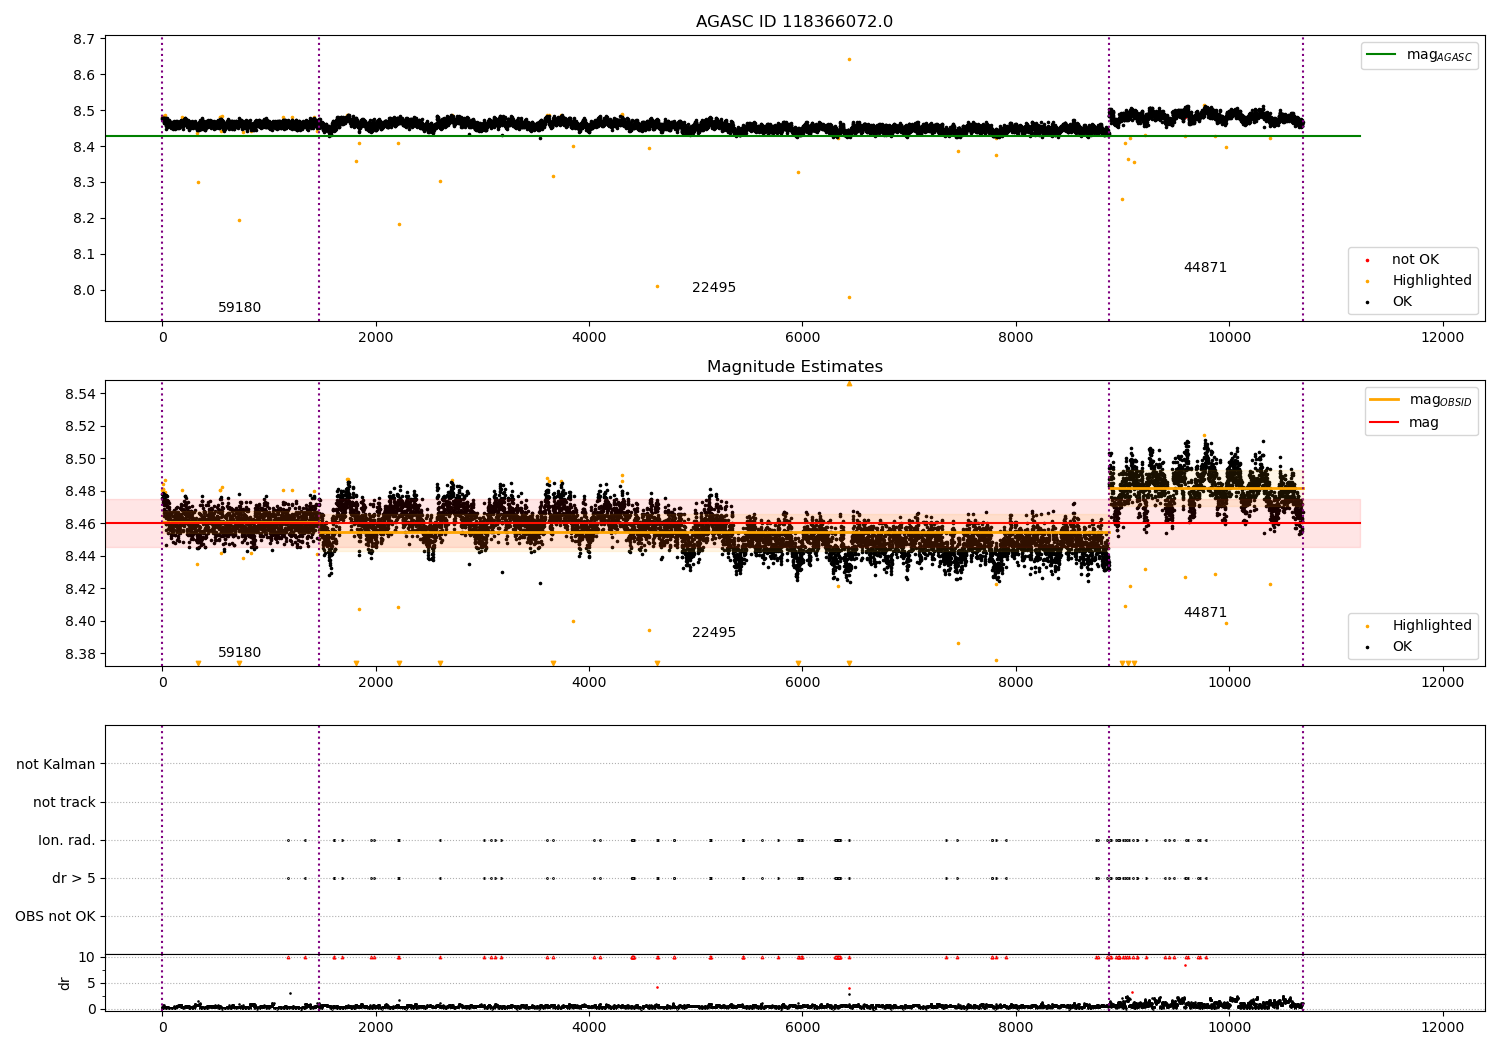Click obsid label 44871 in top plot

(x=1205, y=268)
